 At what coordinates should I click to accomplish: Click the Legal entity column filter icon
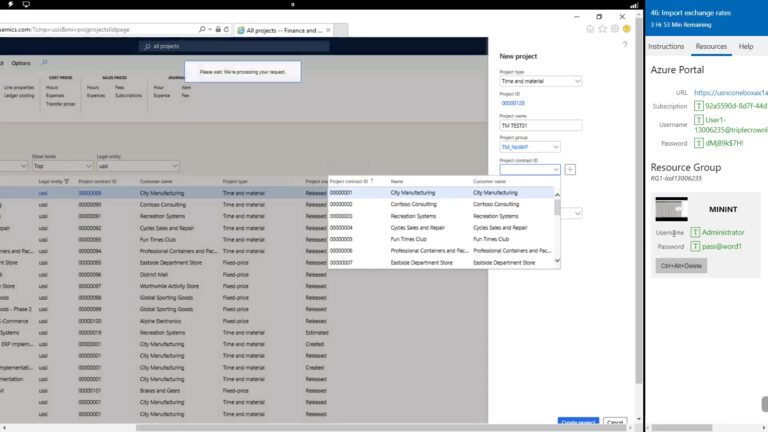pyautogui.click(x=67, y=181)
